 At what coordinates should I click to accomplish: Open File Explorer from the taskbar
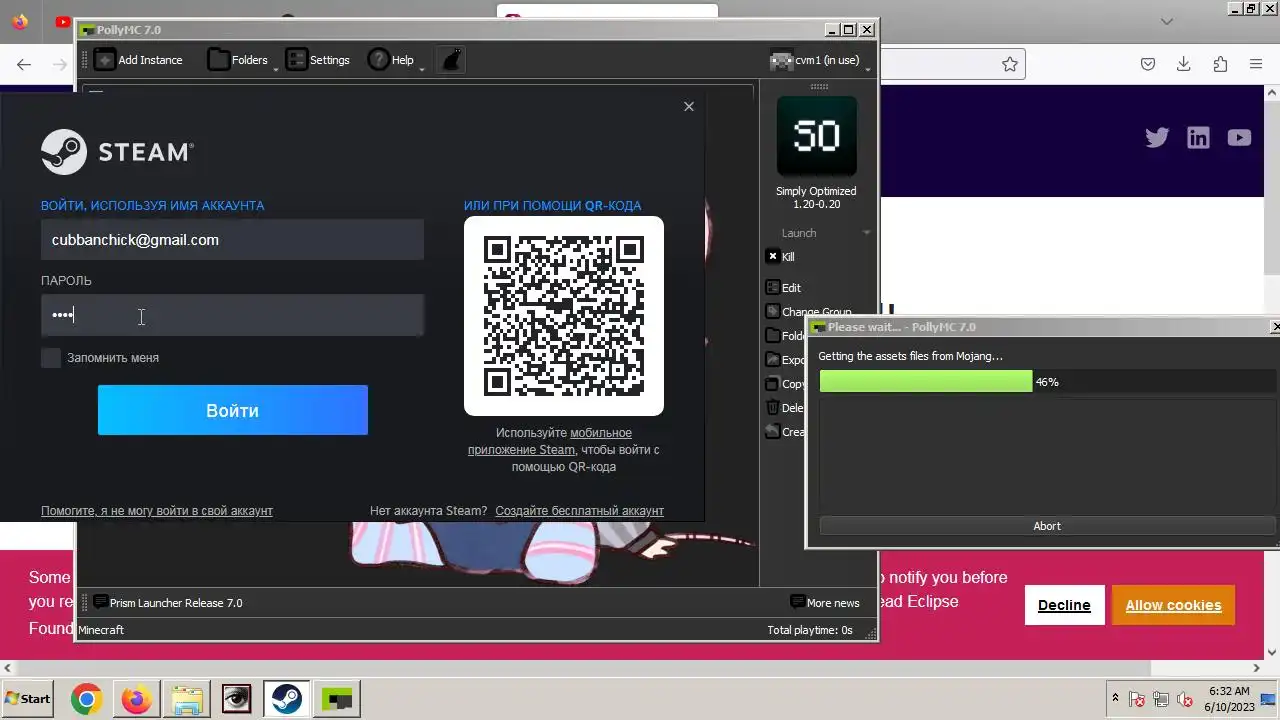pos(187,699)
